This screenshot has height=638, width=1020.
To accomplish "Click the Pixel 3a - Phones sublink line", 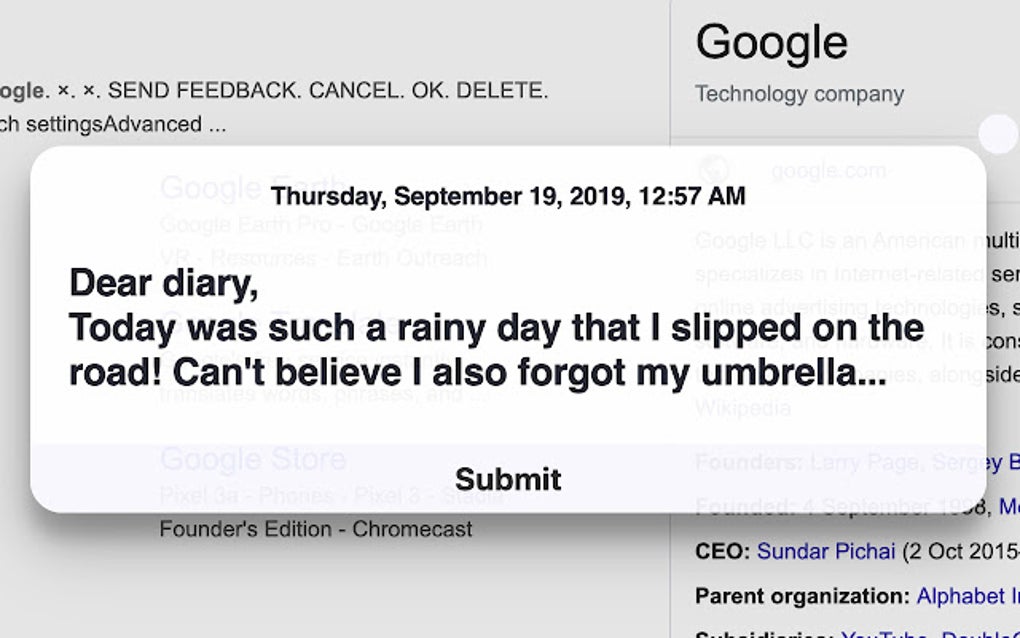I will pos(330,495).
